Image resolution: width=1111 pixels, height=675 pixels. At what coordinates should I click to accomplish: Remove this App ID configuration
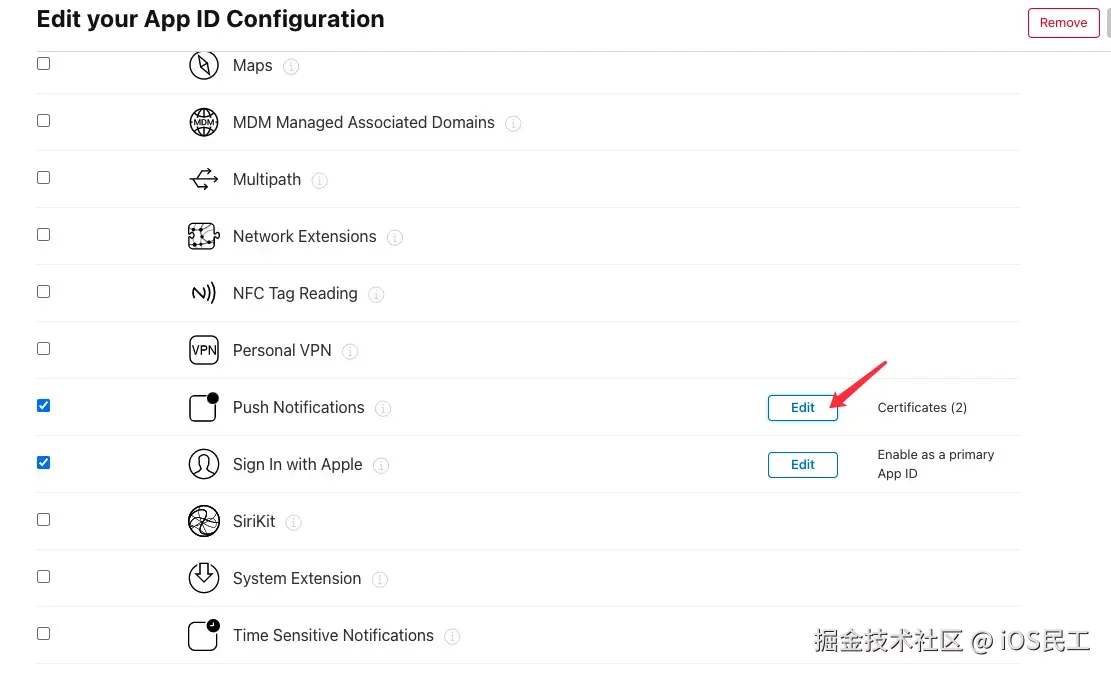1063,23
